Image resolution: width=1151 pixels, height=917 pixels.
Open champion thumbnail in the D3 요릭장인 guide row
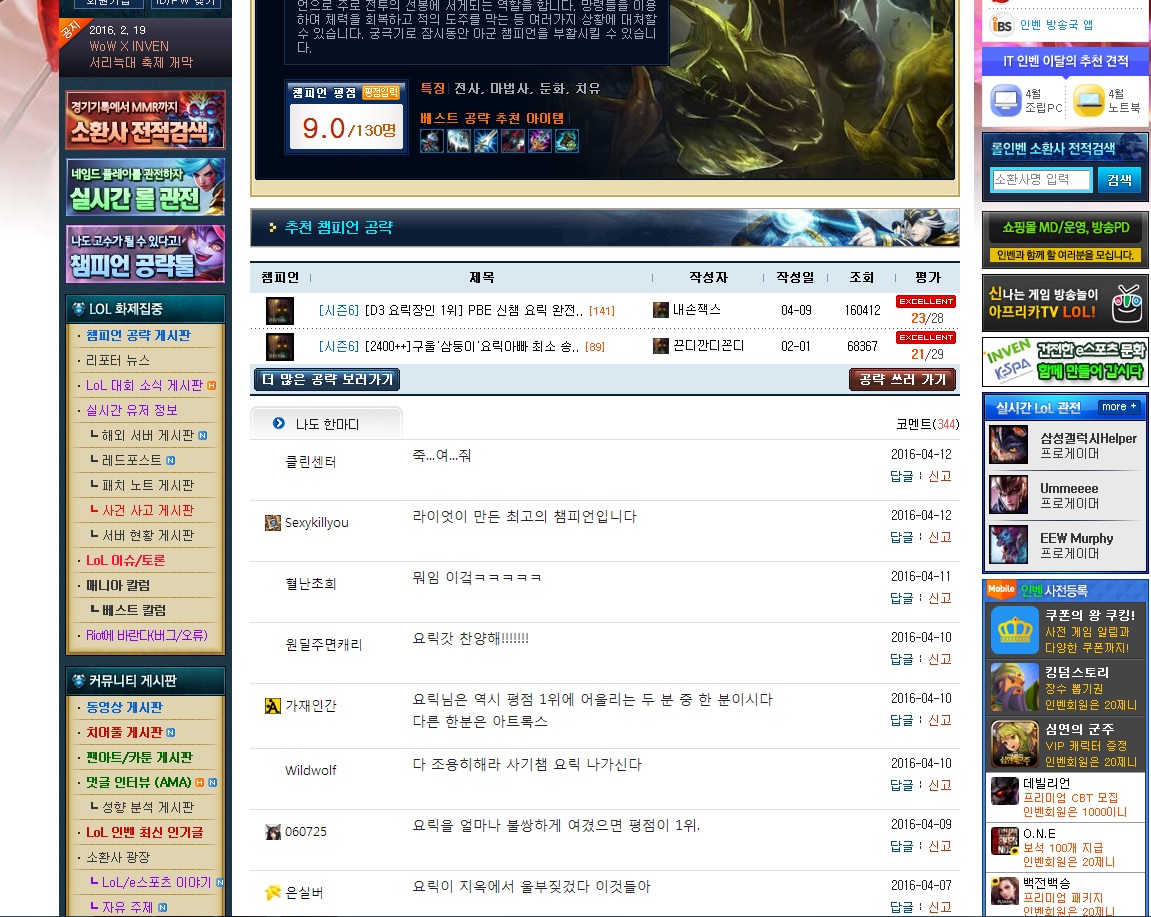280,311
